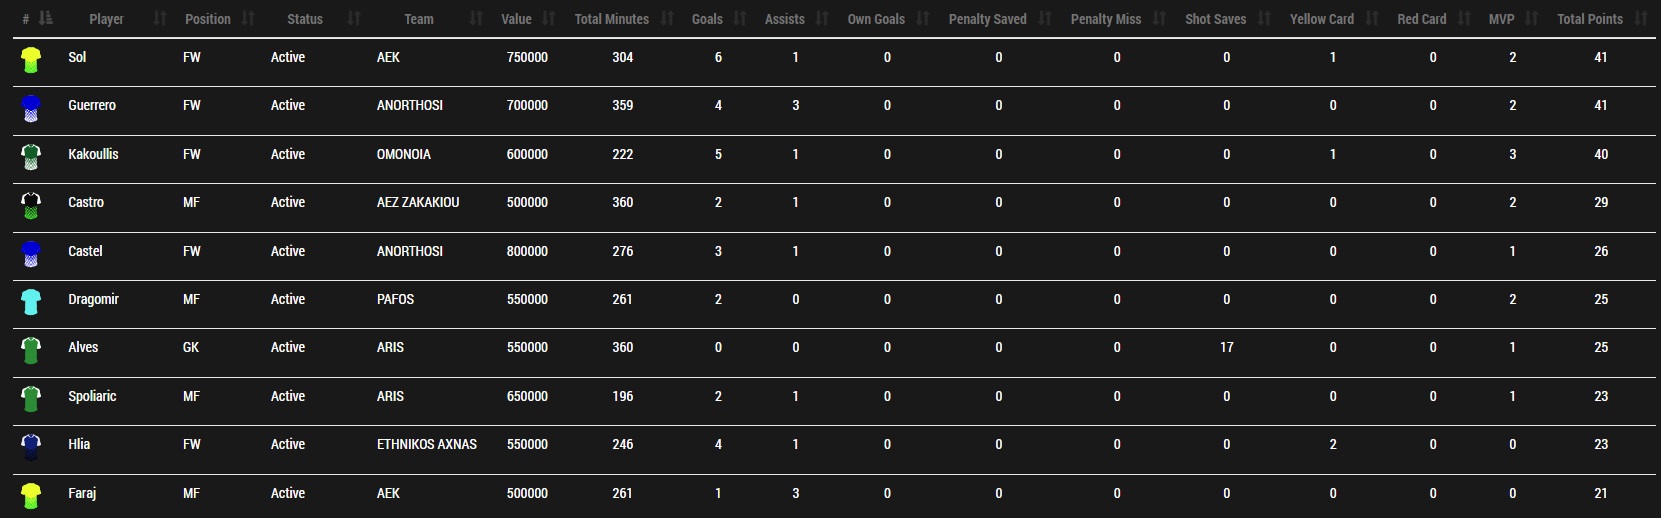Click the # column sort icon

pos(45,19)
